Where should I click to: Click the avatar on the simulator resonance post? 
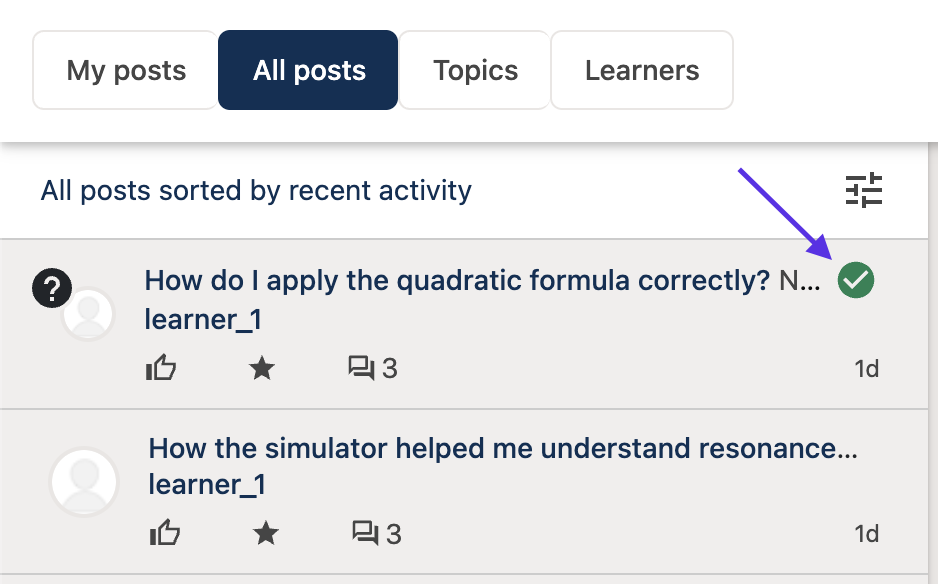(84, 482)
